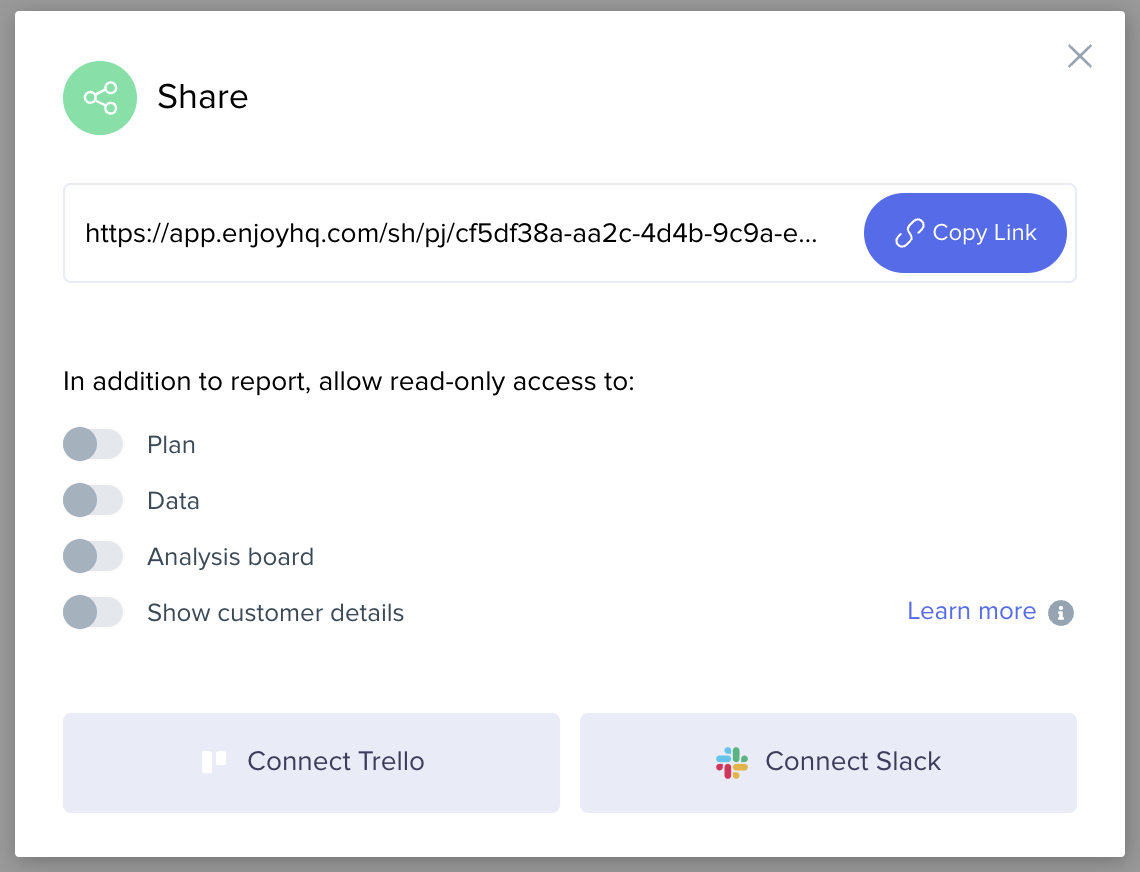Switch on Show customer details

point(93,613)
